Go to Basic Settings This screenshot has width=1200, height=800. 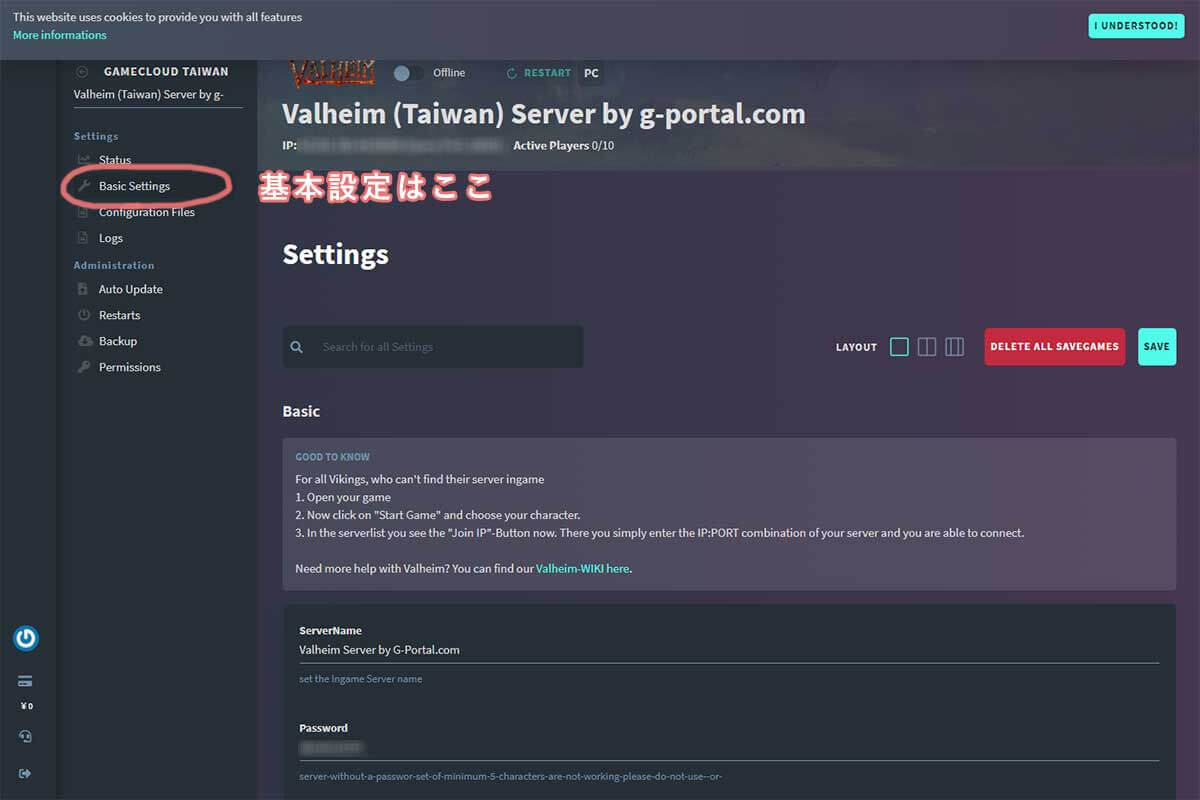[134, 186]
